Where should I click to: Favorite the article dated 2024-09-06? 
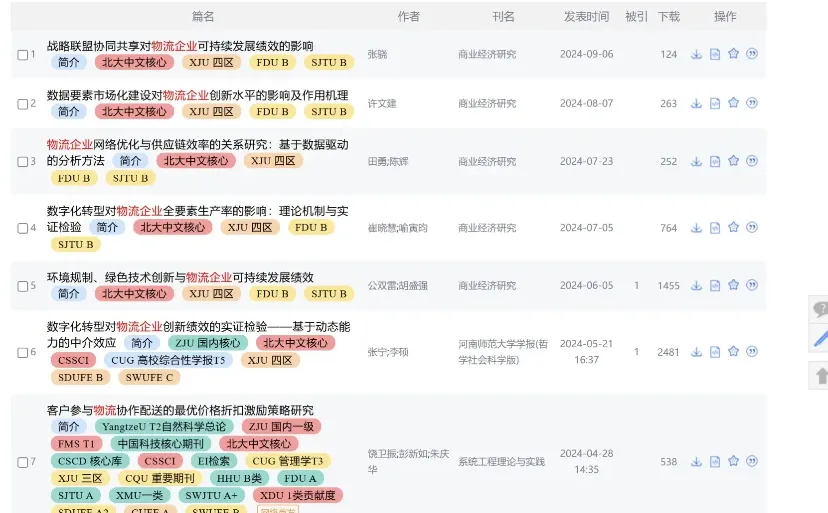click(x=733, y=53)
